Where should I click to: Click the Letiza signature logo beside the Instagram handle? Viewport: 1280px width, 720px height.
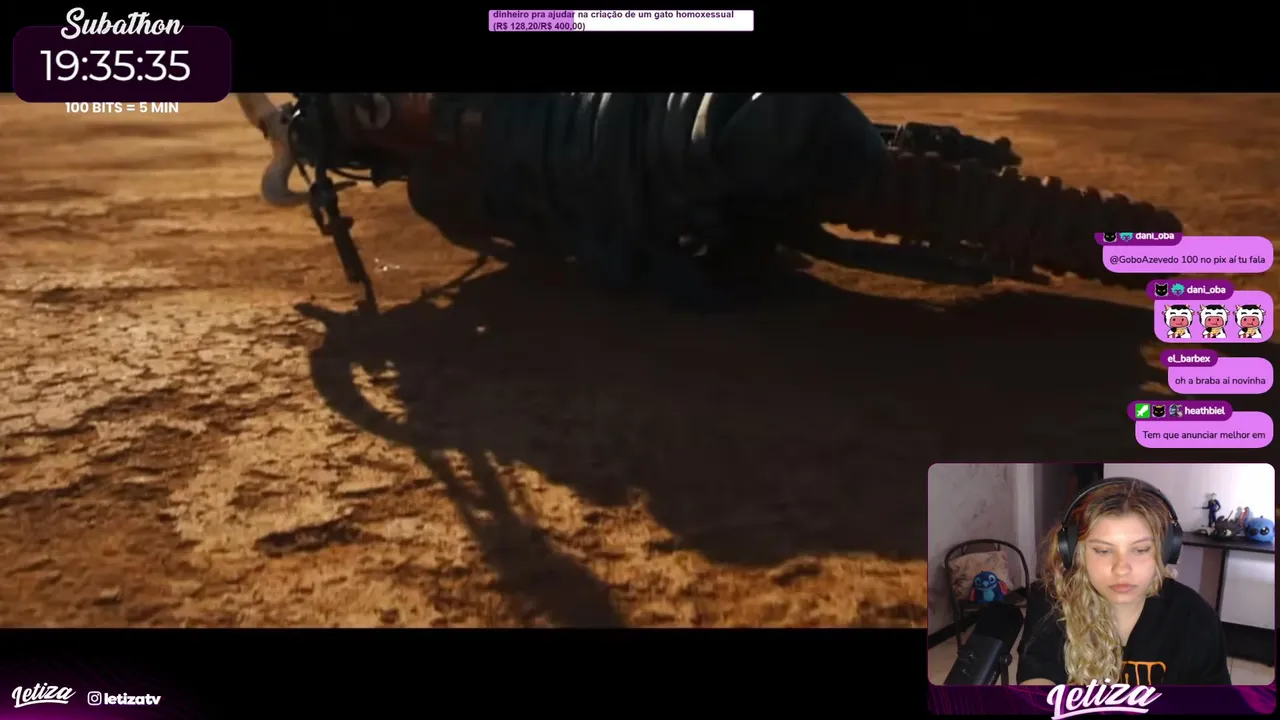pyautogui.click(x=43, y=695)
